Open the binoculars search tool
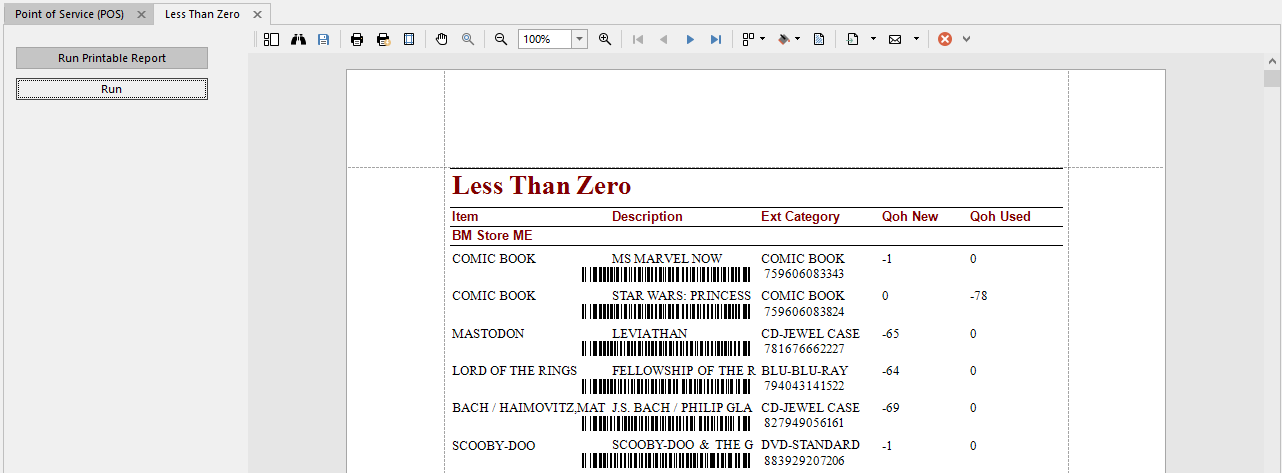1282x473 pixels. pyautogui.click(x=298, y=39)
